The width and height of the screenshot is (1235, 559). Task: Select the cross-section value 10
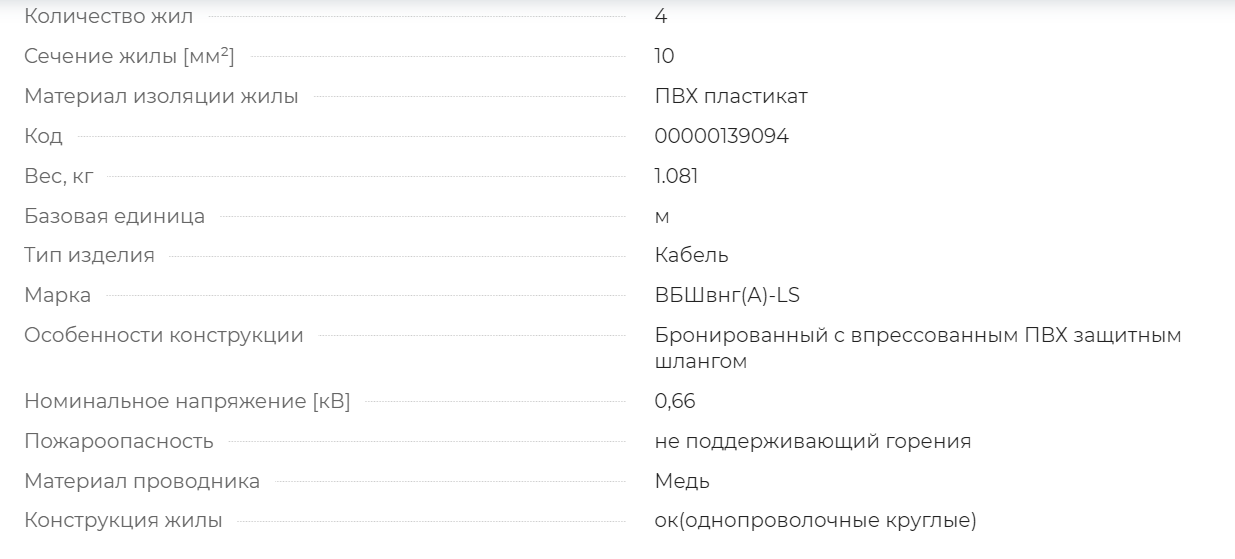665,56
